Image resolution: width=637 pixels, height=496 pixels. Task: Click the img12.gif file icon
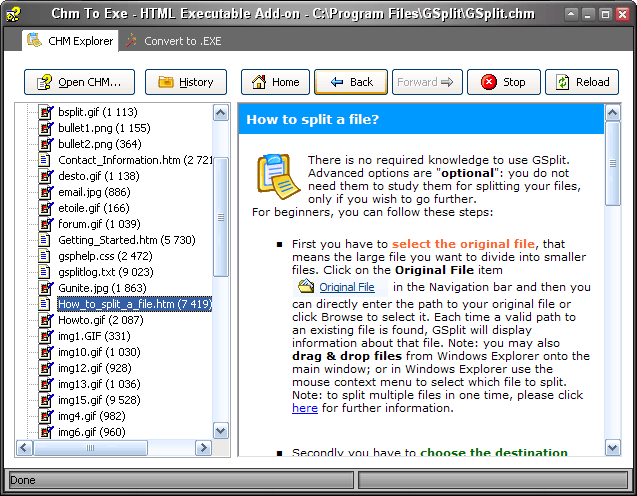click(46, 368)
